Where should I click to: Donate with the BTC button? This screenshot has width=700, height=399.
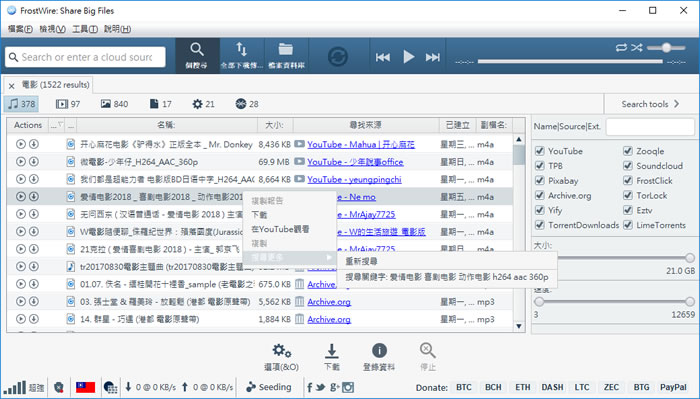[x=463, y=387]
